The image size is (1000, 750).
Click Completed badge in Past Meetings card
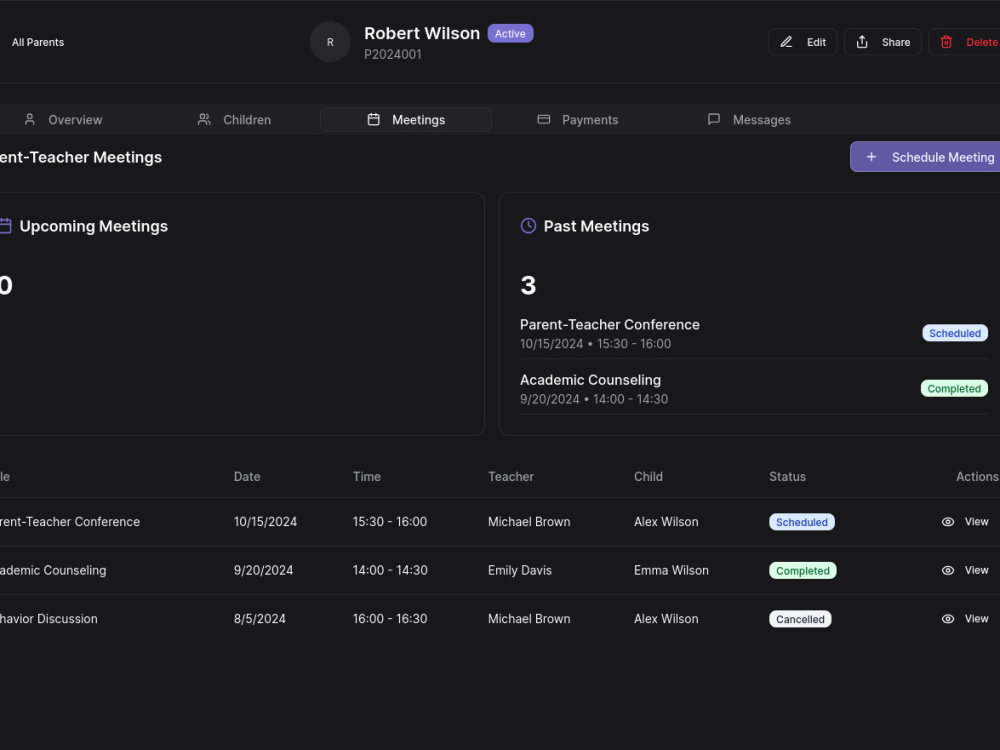(x=954, y=388)
